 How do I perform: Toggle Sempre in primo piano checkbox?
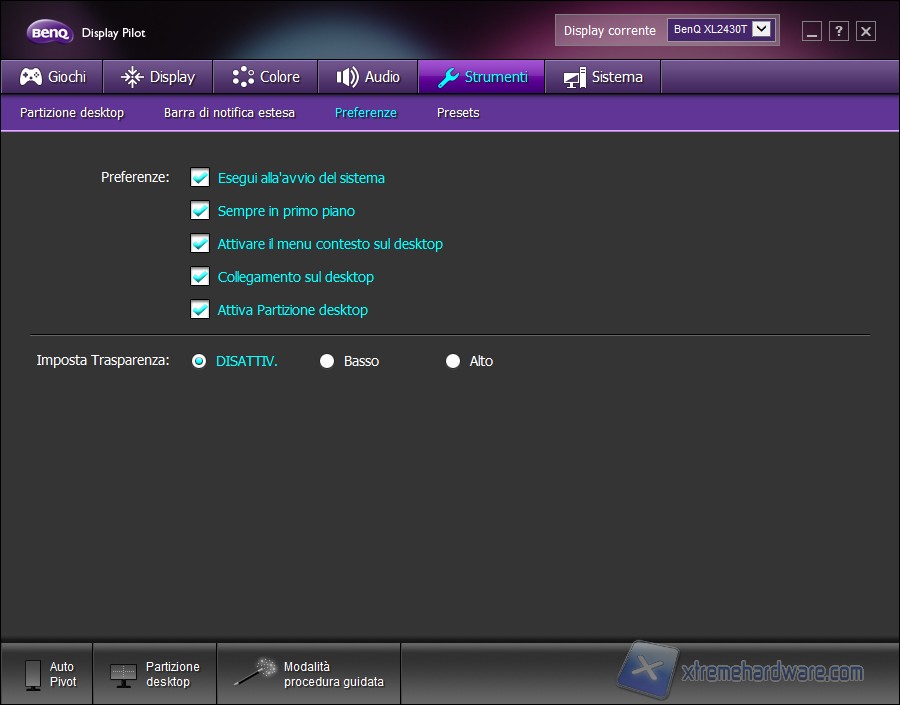click(200, 211)
